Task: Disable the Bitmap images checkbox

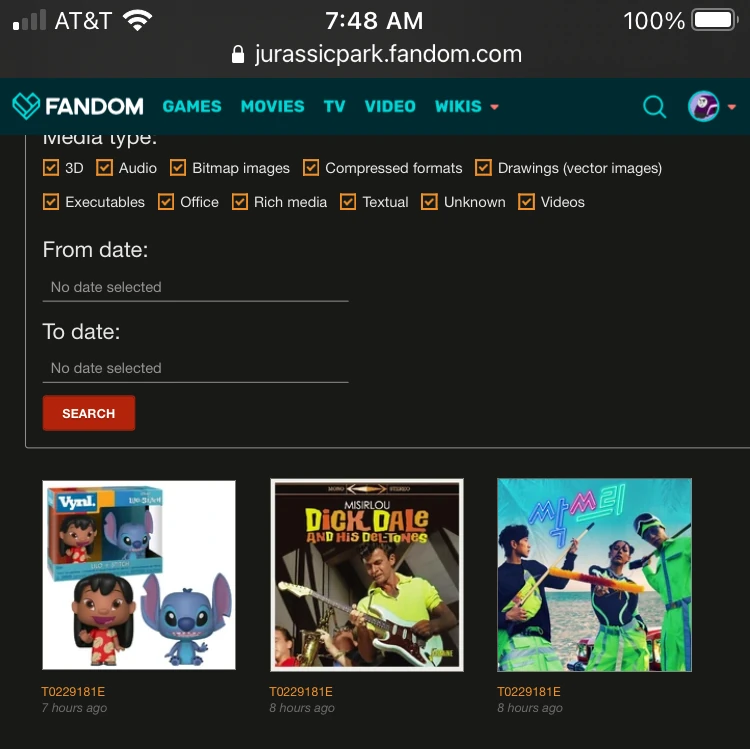Action: 178,168
